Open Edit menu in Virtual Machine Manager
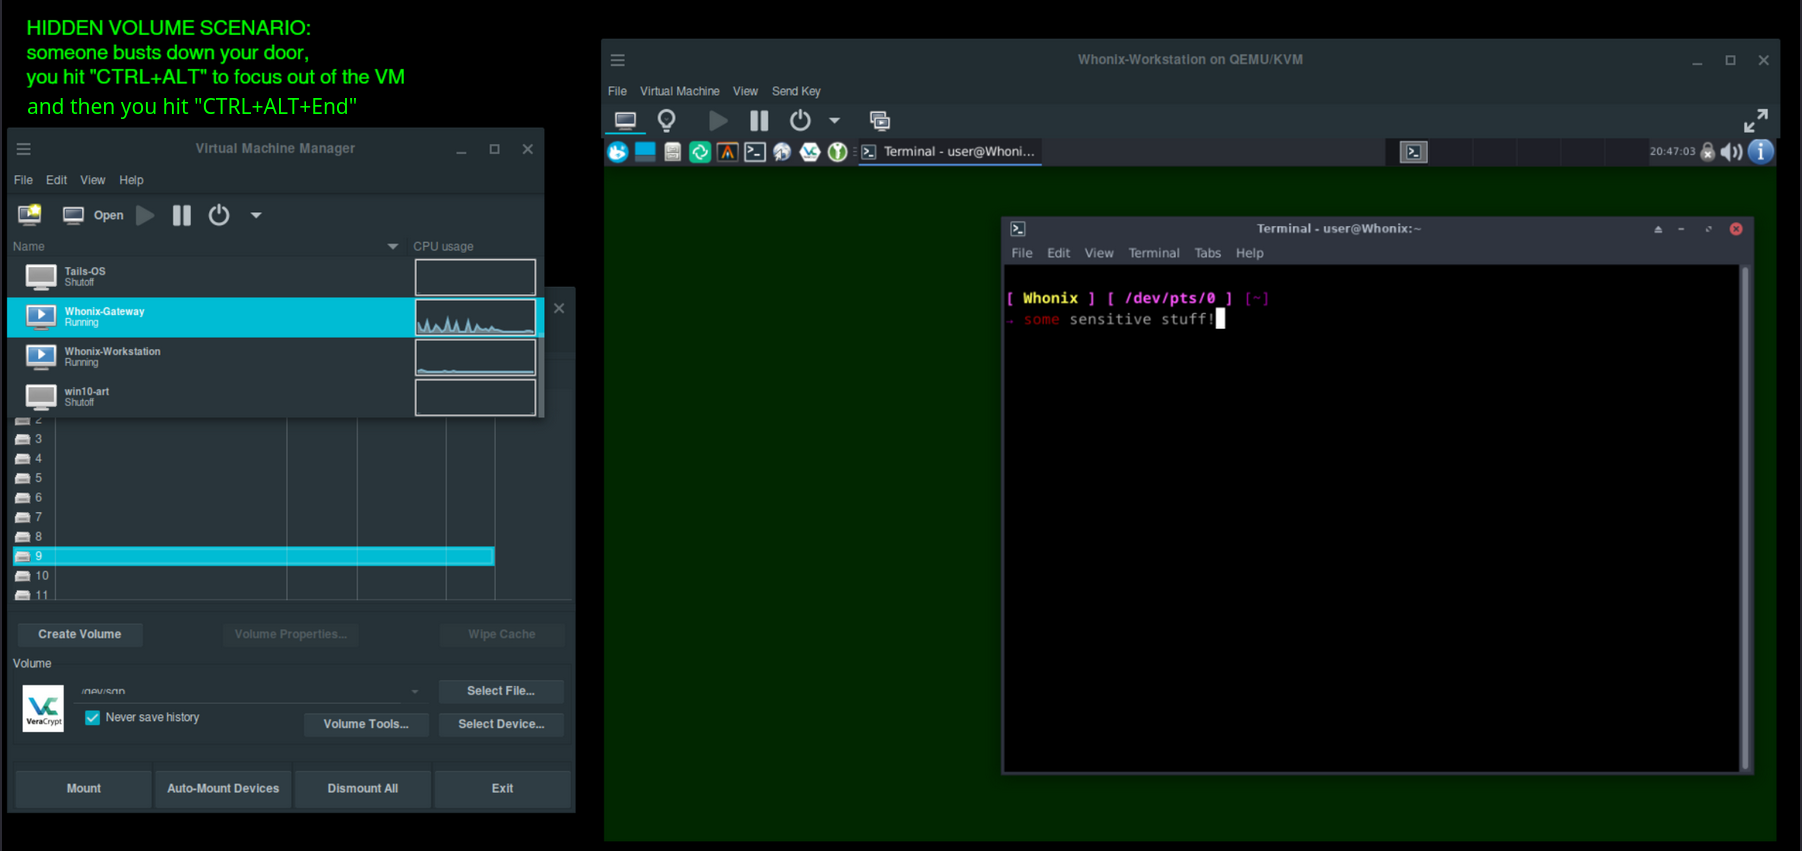 pyautogui.click(x=56, y=180)
